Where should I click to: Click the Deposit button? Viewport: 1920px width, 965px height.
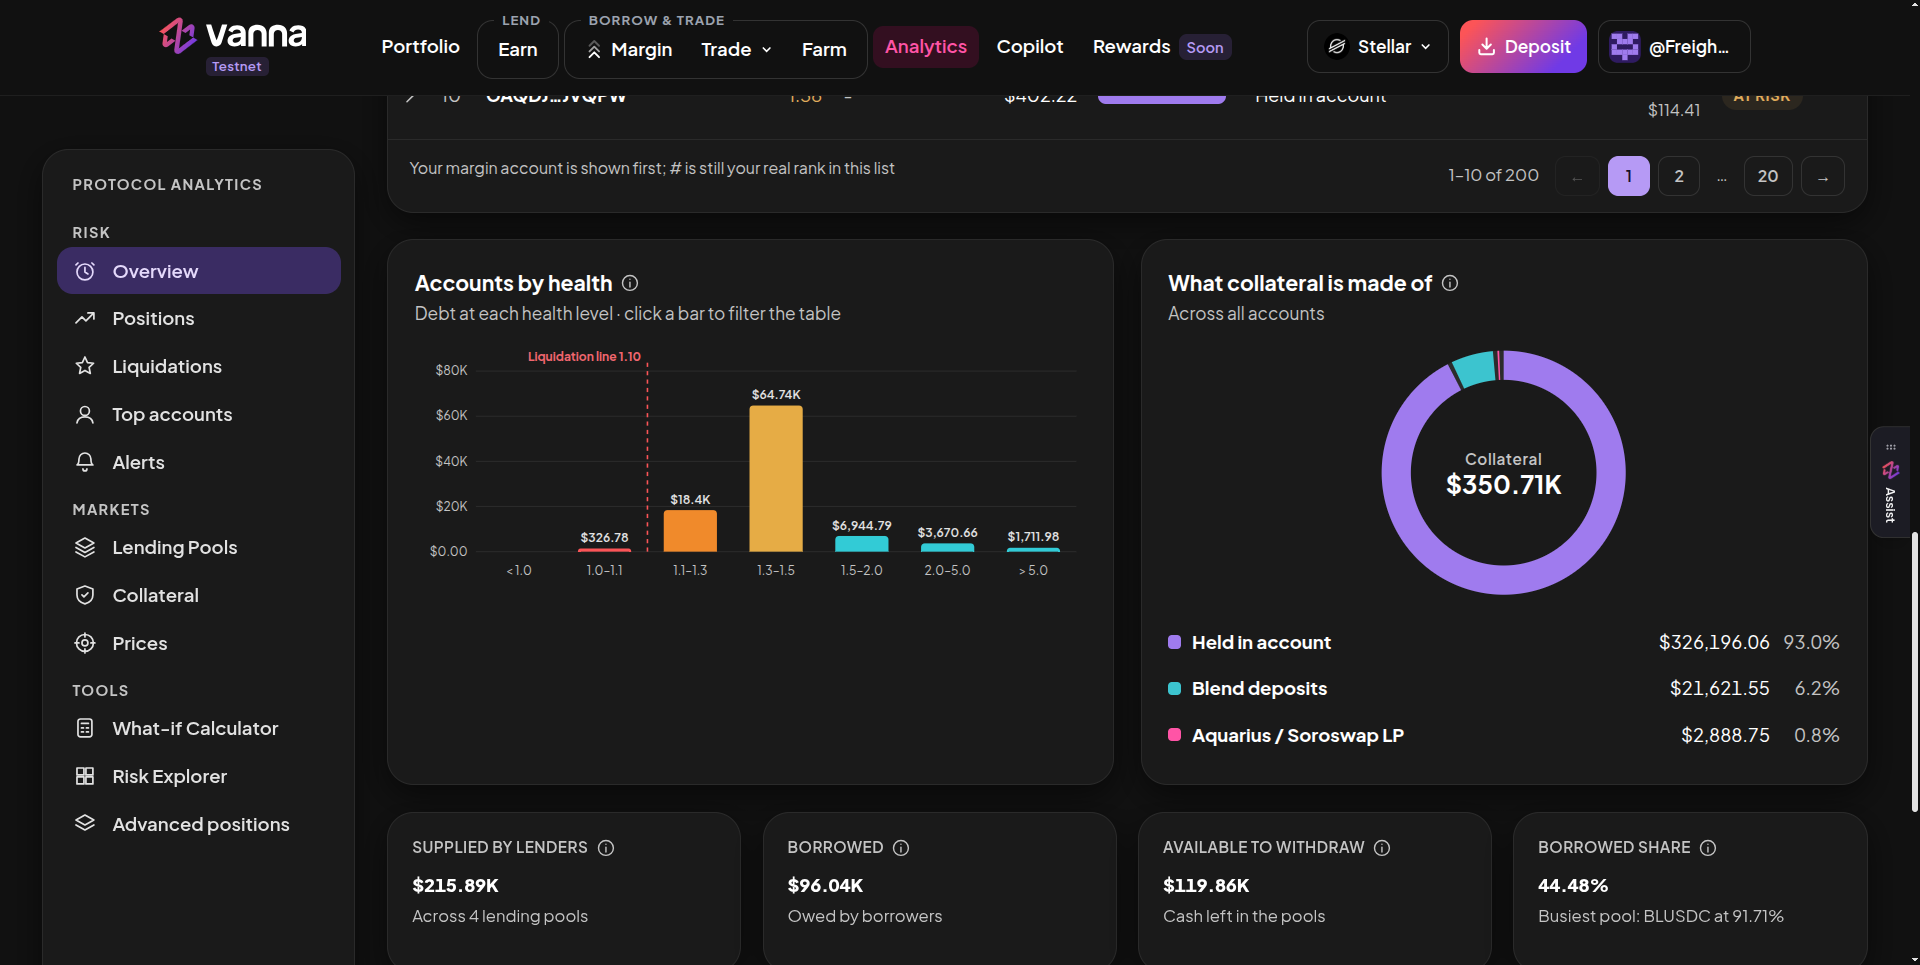pos(1523,47)
